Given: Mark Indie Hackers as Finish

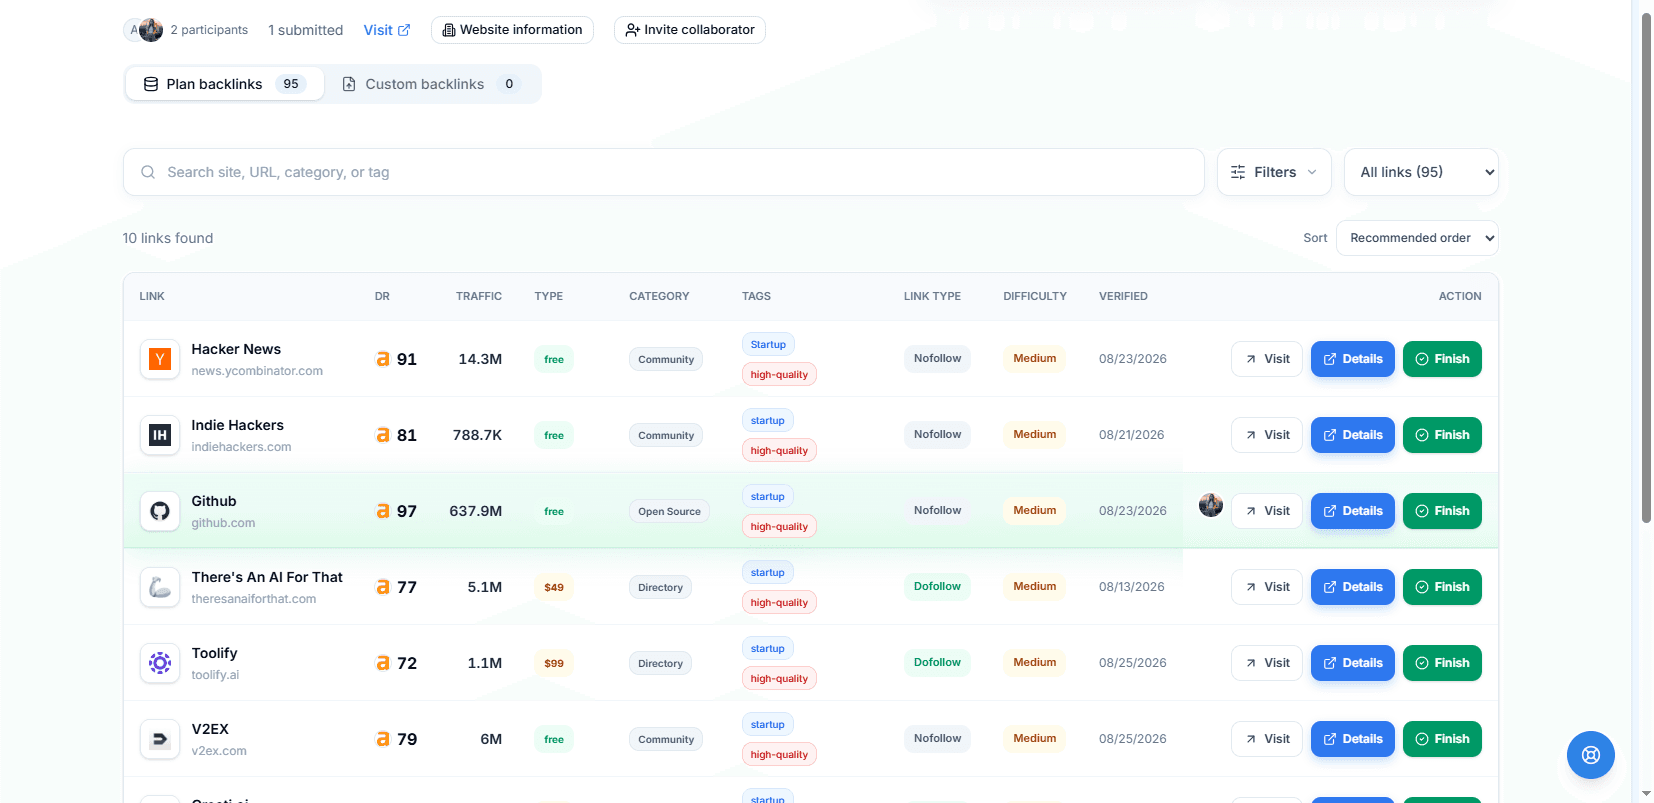Looking at the screenshot, I should (x=1442, y=435).
